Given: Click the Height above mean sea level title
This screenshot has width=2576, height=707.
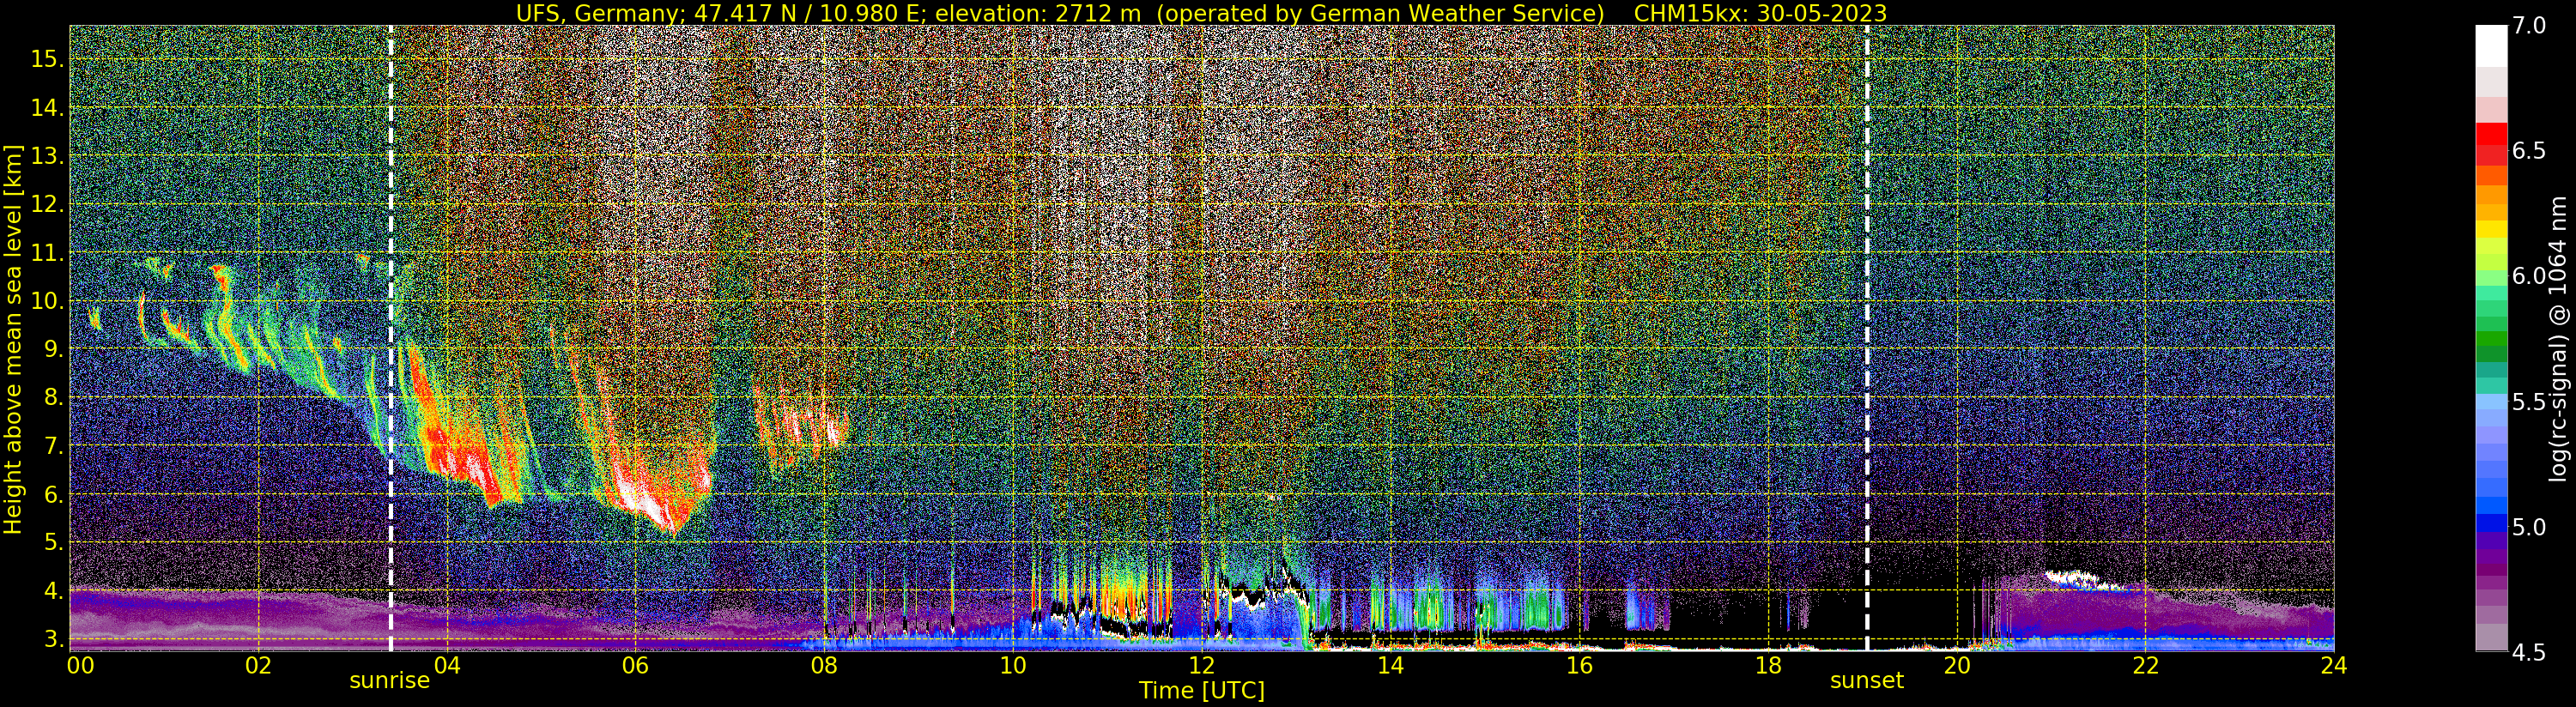Looking at the screenshot, I should 13,340.
